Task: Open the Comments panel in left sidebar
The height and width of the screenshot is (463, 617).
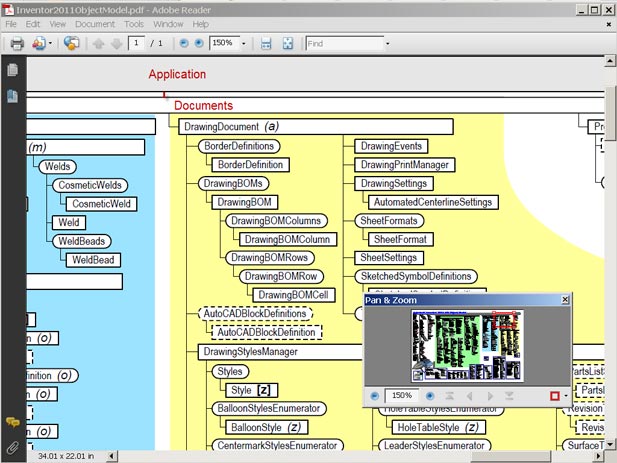Action: 12,424
